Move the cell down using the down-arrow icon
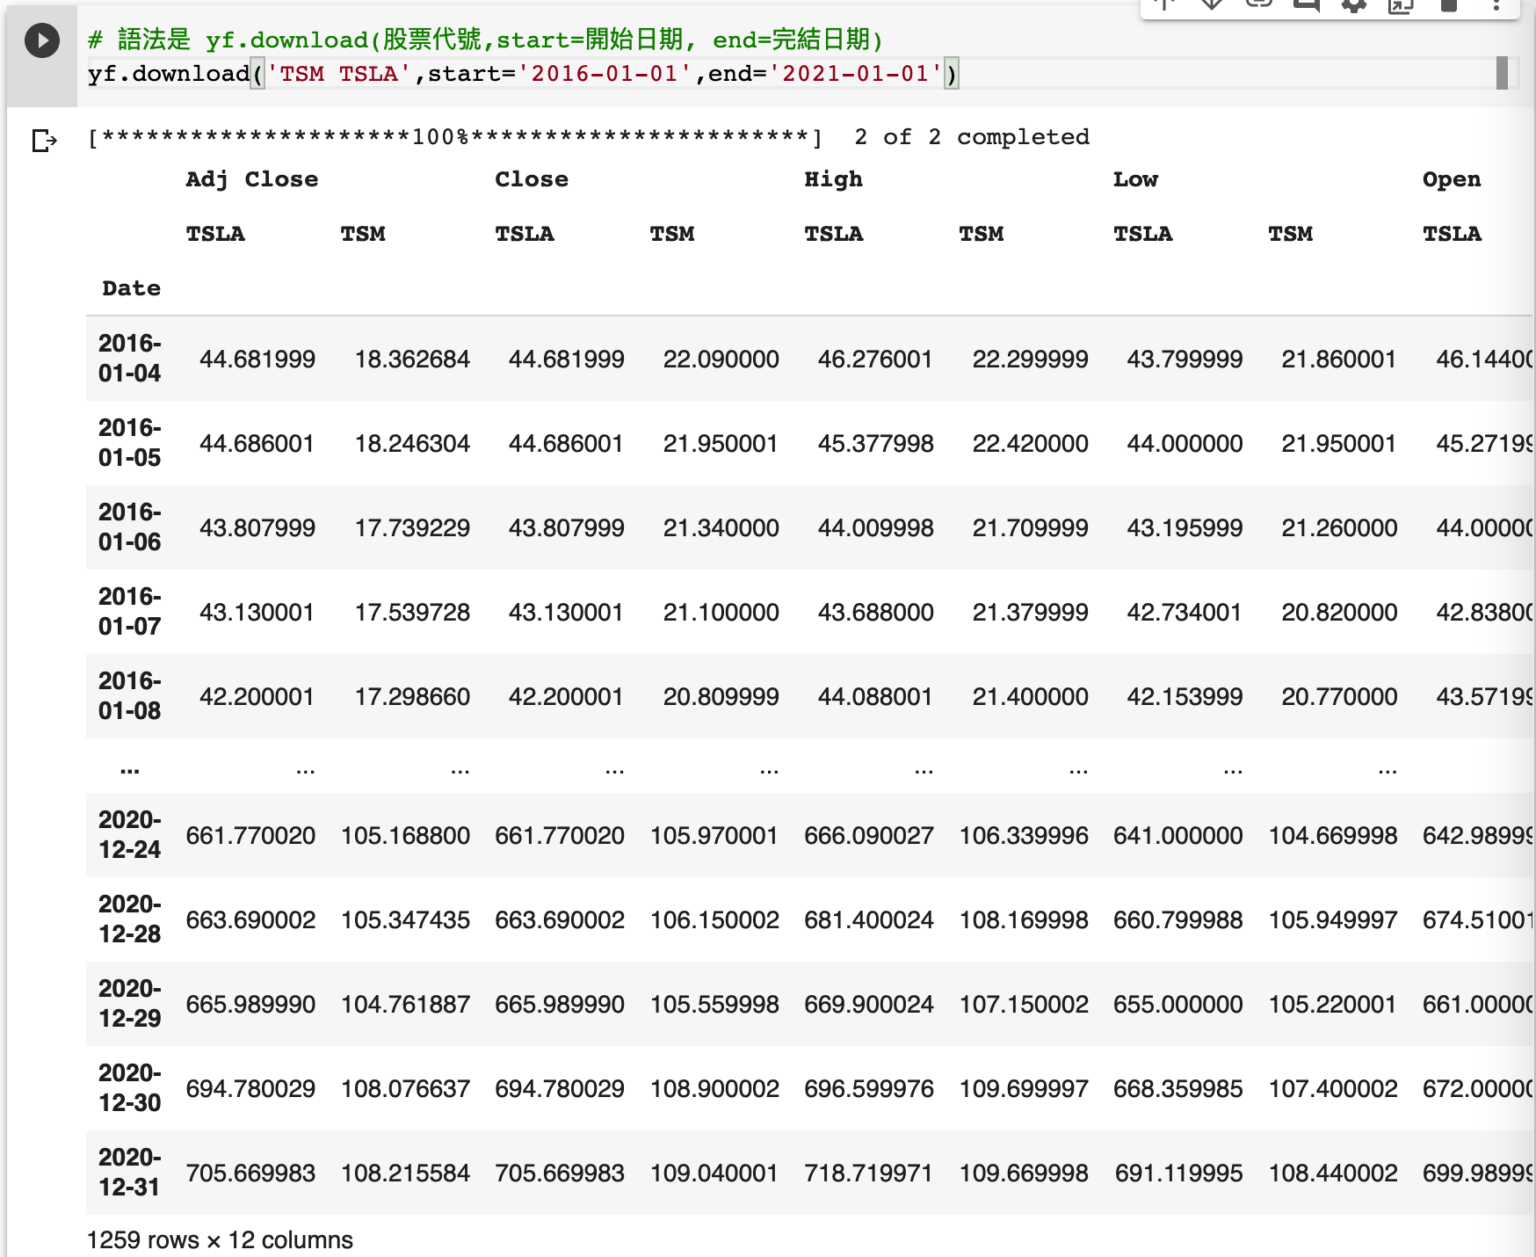 1212,6
